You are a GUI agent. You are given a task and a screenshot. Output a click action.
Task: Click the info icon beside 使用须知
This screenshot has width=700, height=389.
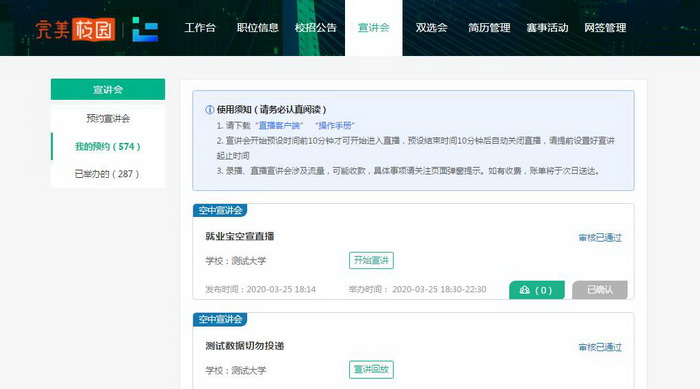[209, 109]
